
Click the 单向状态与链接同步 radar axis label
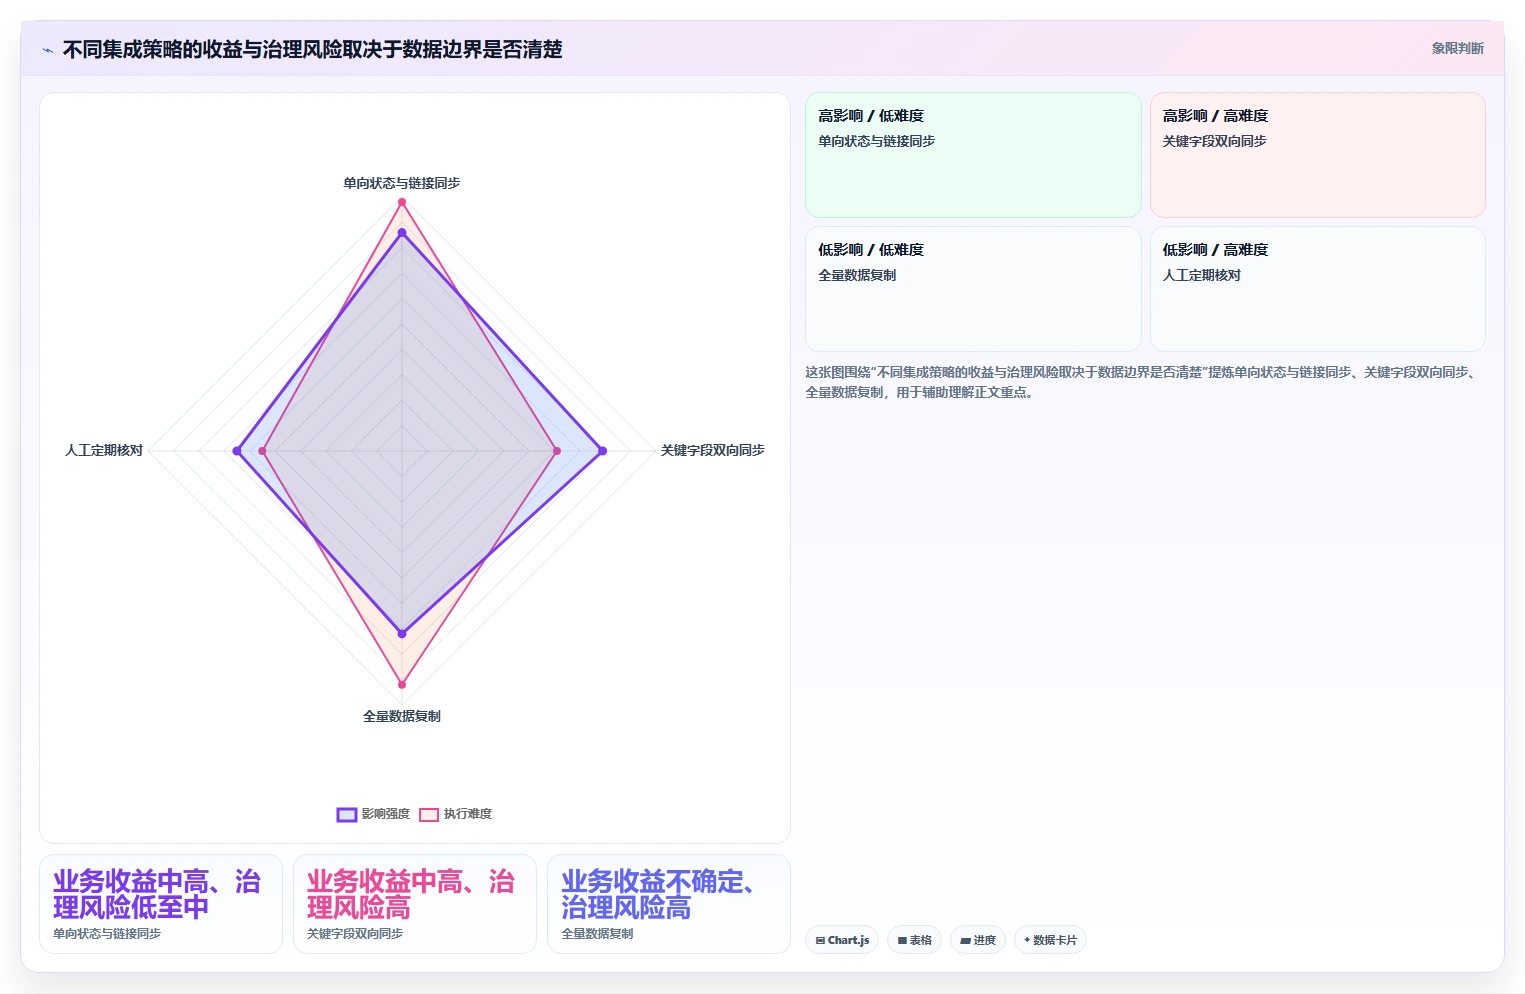pyautogui.click(x=402, y=183)
